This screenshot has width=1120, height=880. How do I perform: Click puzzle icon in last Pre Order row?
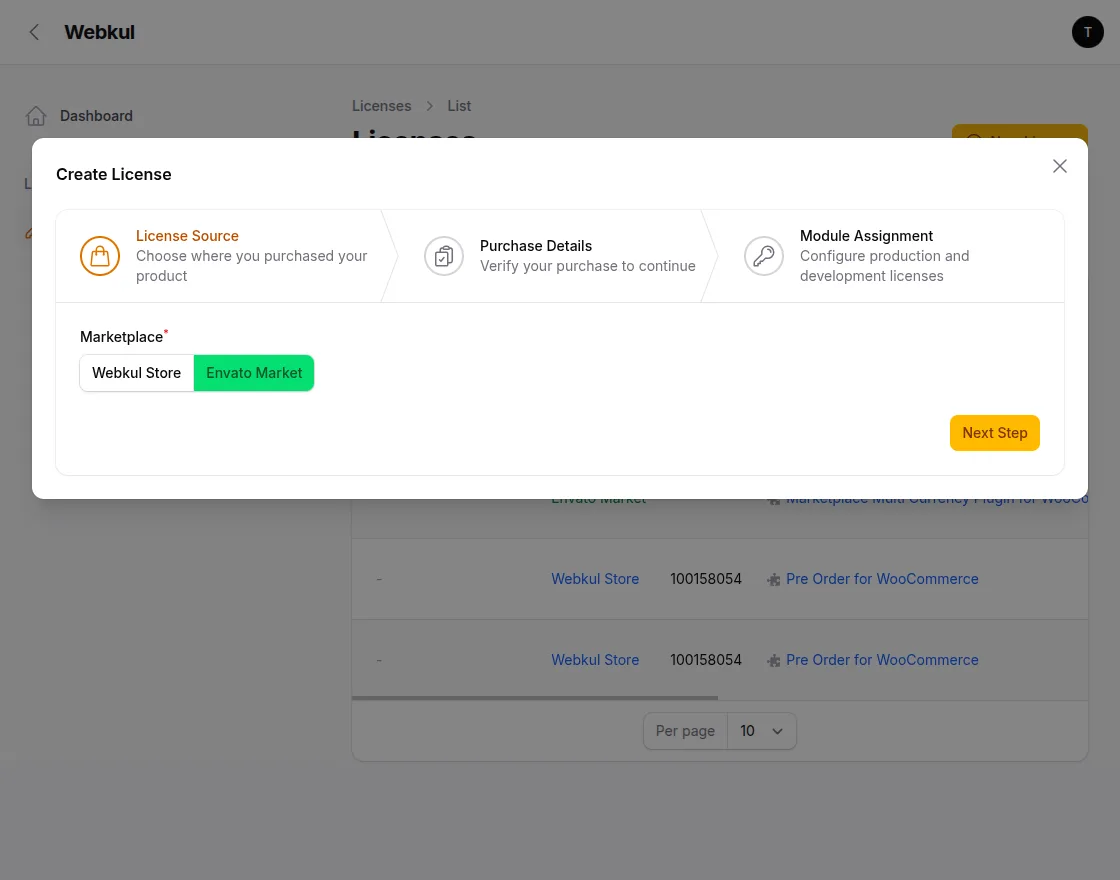pos(773,661)
